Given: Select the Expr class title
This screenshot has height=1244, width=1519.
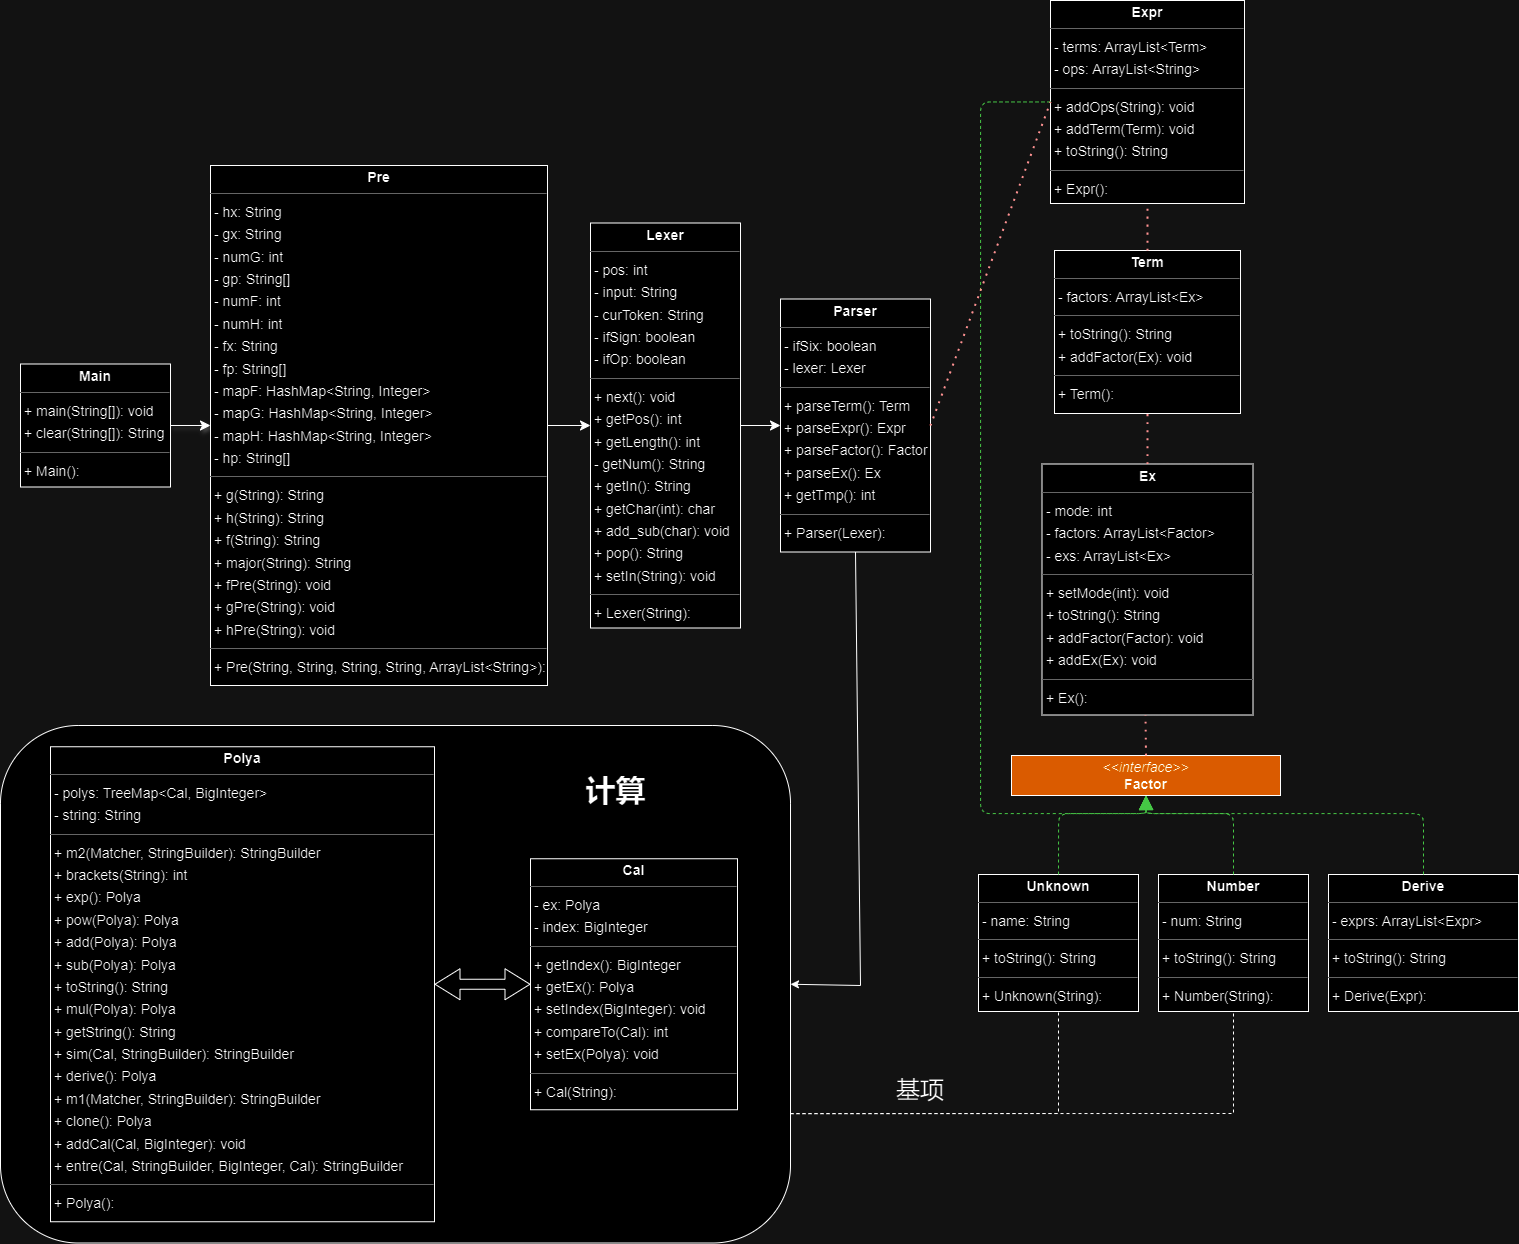Looking at the screenshot, I should 1147,13.
